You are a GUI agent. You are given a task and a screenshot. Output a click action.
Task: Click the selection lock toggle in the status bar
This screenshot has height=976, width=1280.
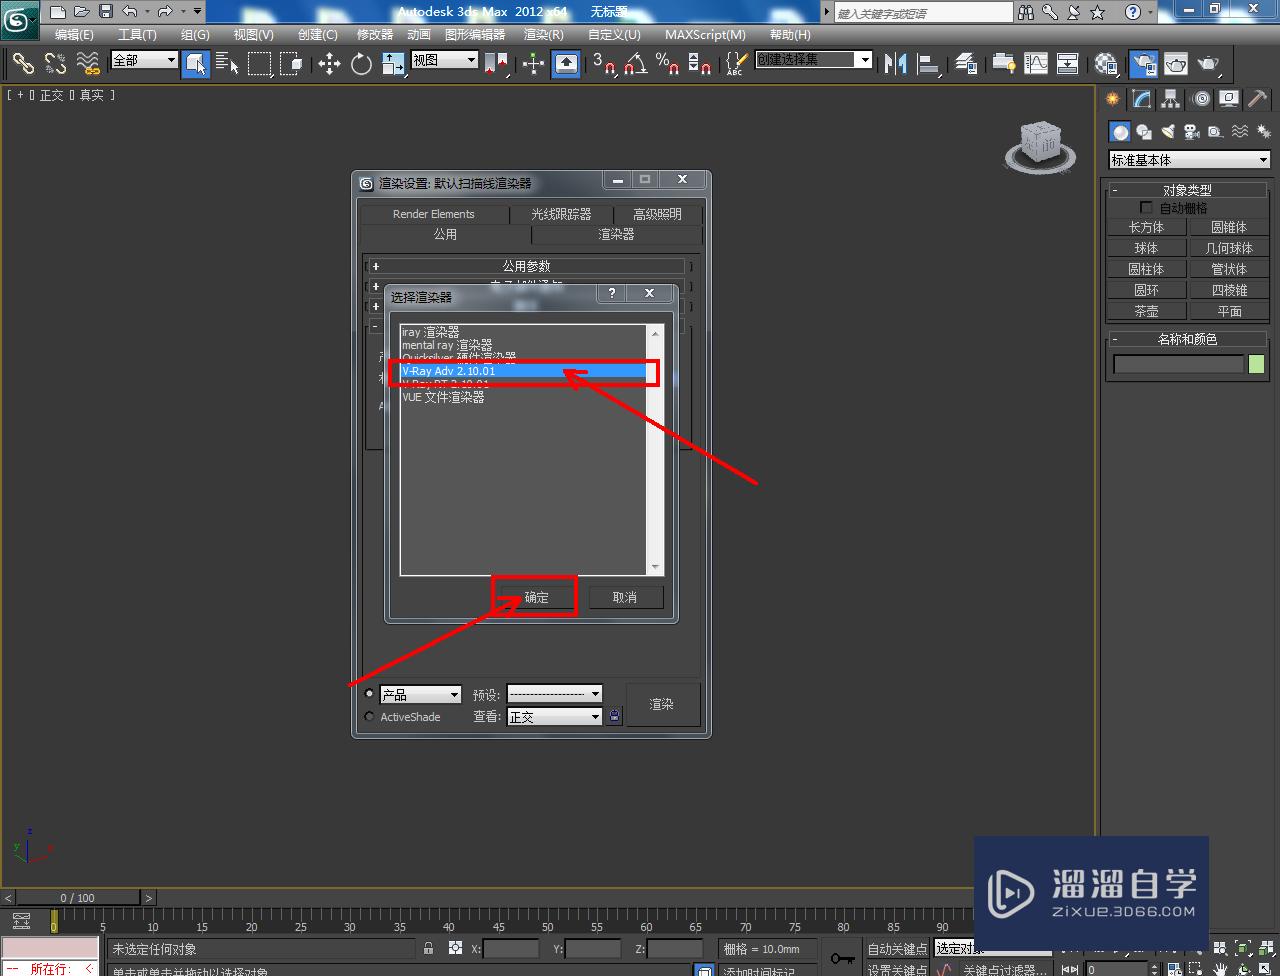(x=428, y=948)
